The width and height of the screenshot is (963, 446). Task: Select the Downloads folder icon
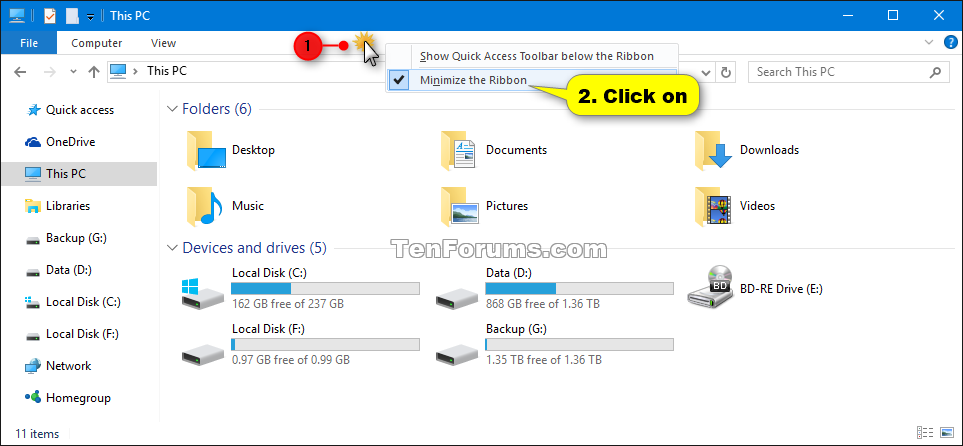click(x=714, y=150)
